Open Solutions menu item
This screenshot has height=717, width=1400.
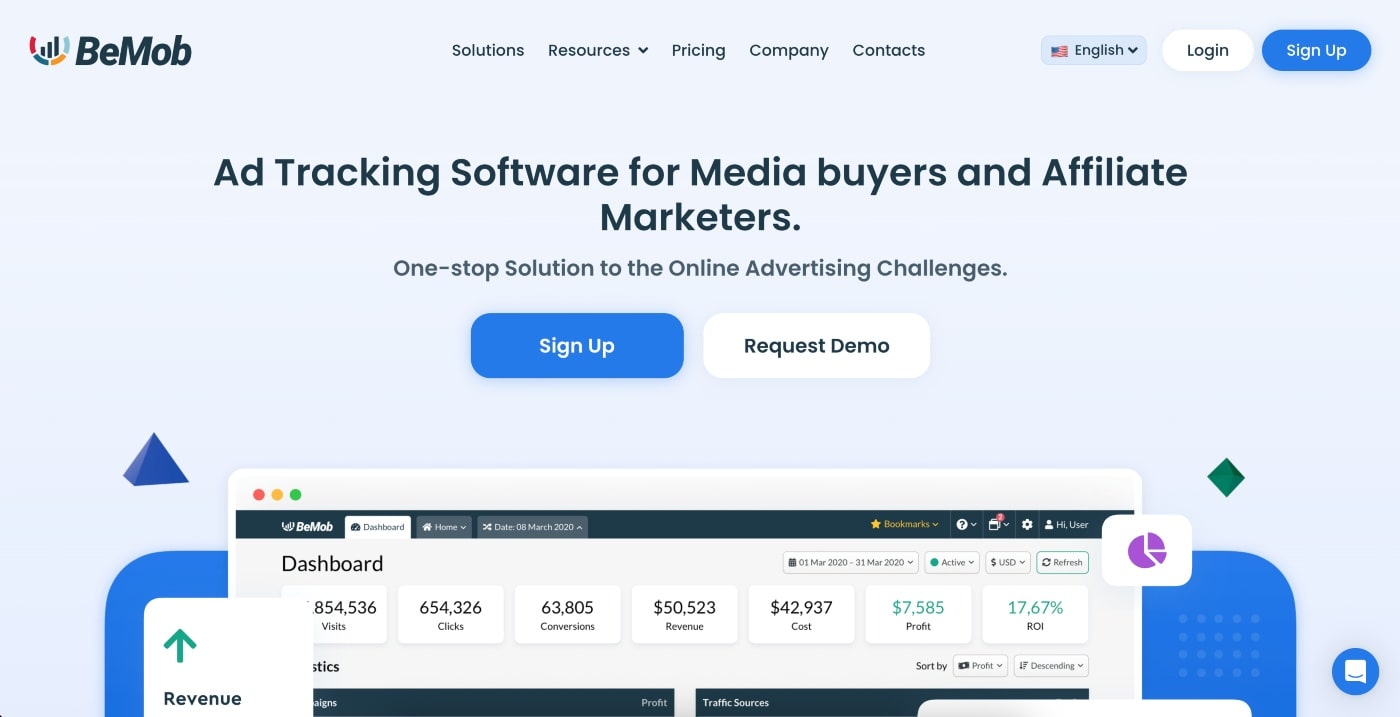point(488,50)
